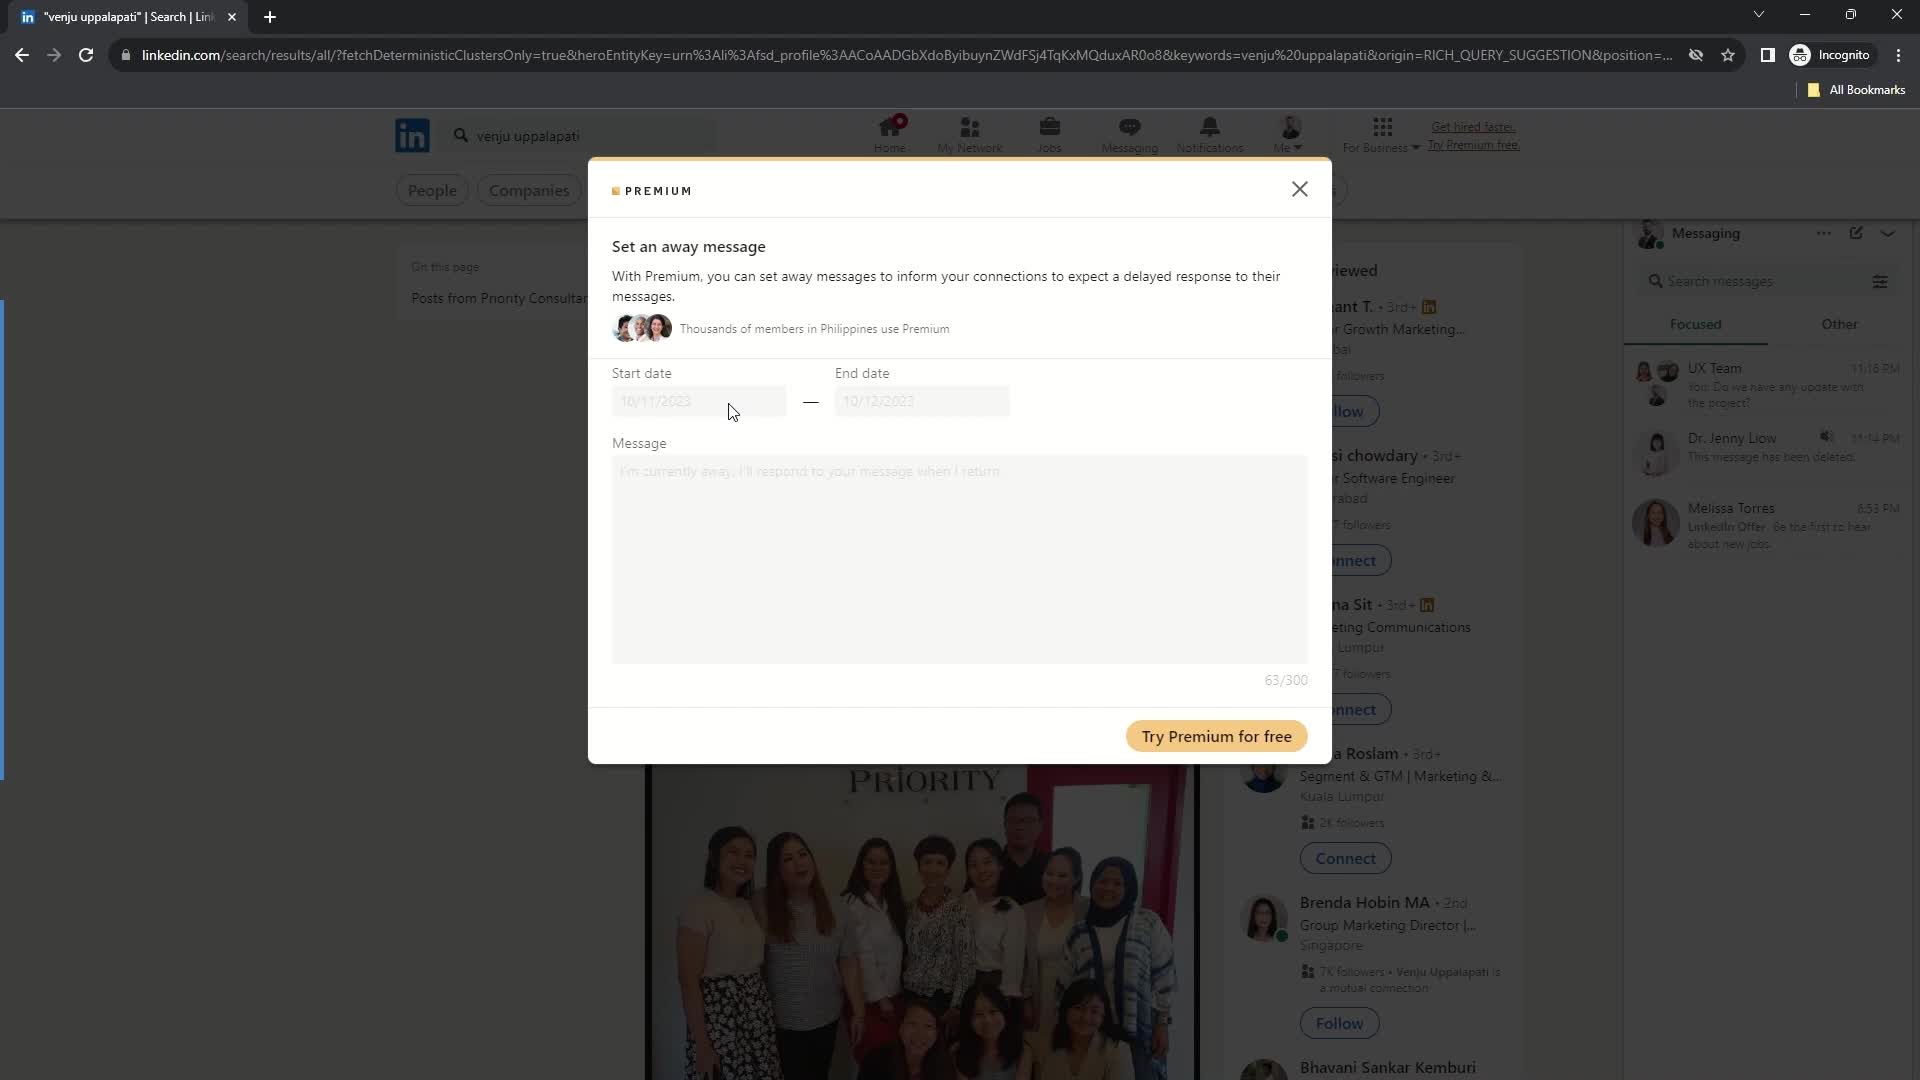Image resolution: width=1920 pixels, height=1080 pixels.
Task: Open Bhavani Sankar Kemburi profile
Action: point(1387,1067)
